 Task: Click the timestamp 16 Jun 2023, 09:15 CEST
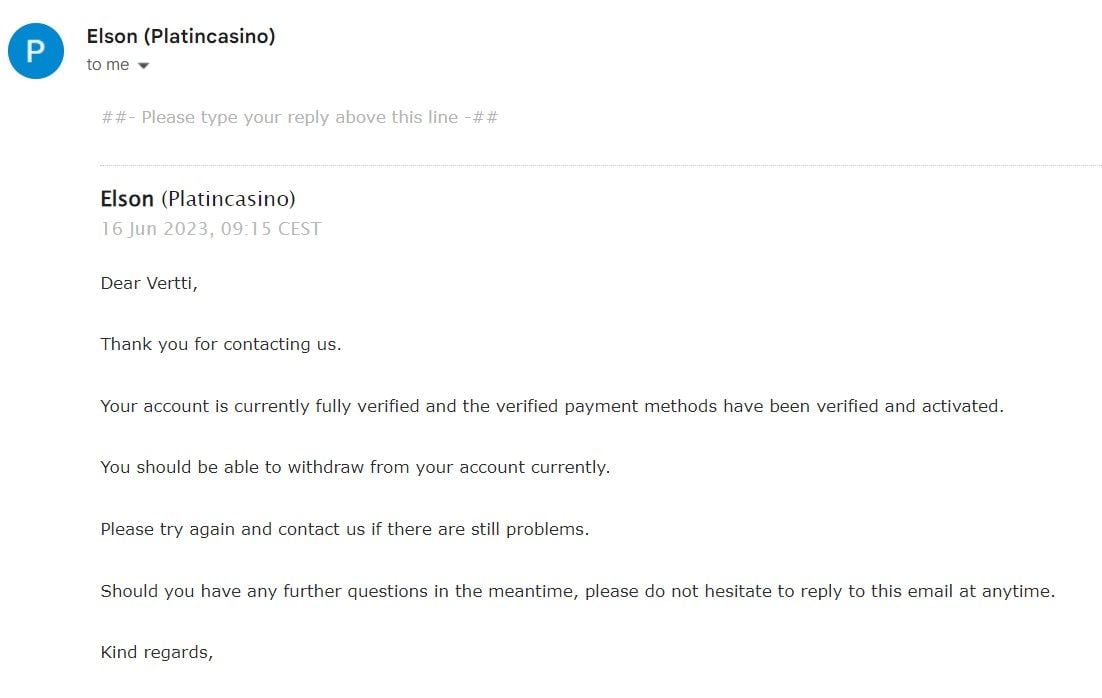pyautogui.click(x=211, y=229)
